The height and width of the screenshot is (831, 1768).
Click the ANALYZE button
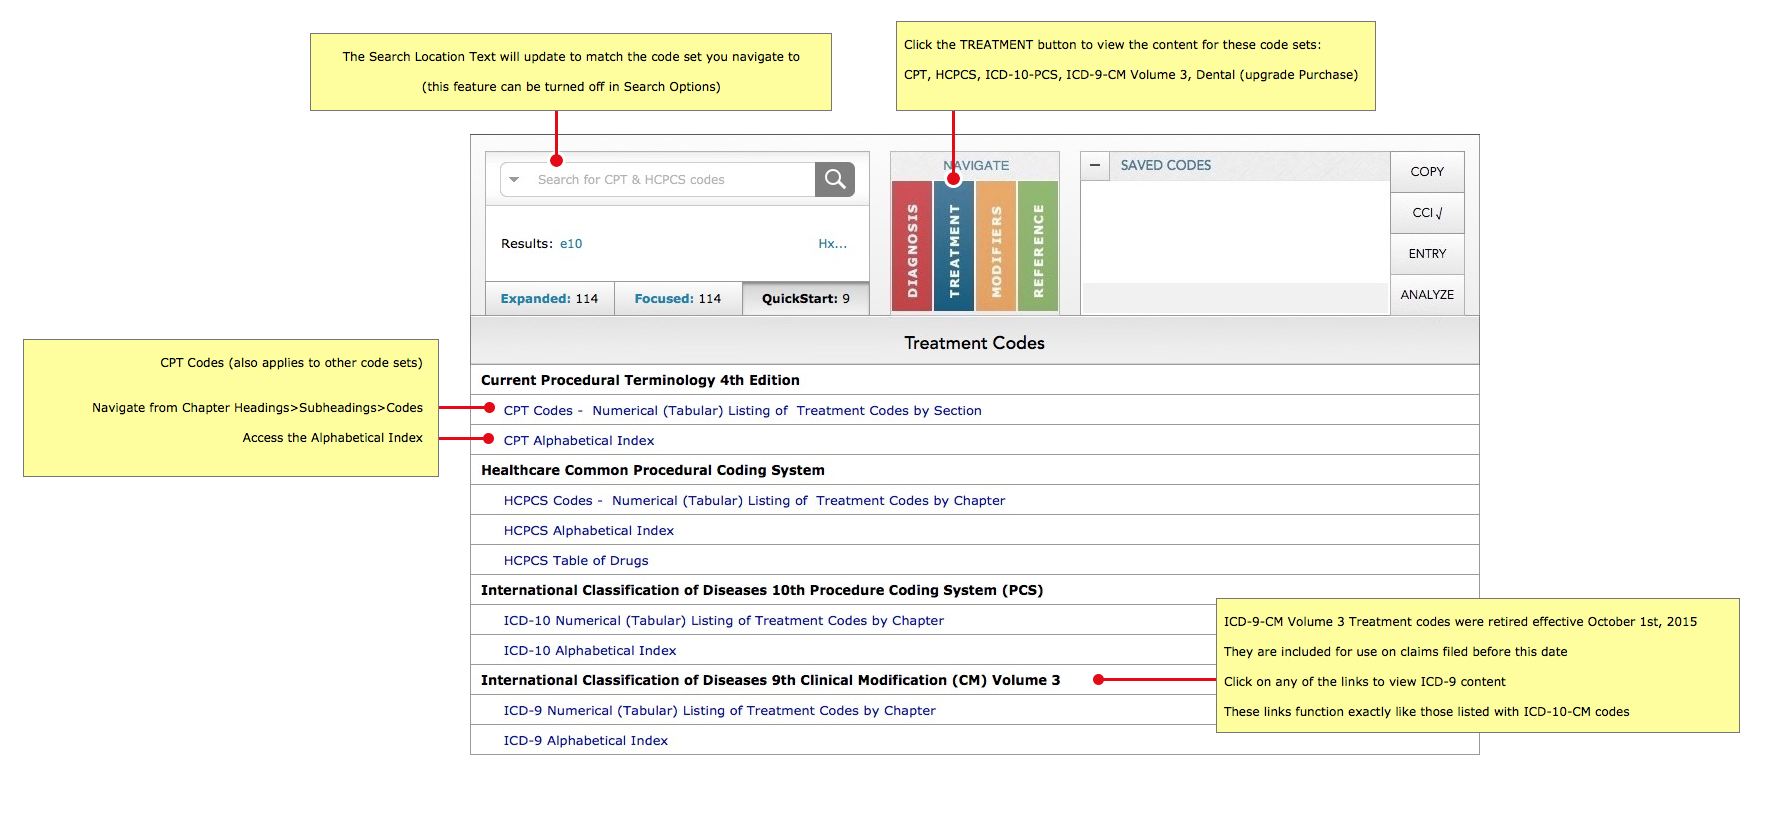(x=1427, y=295)
